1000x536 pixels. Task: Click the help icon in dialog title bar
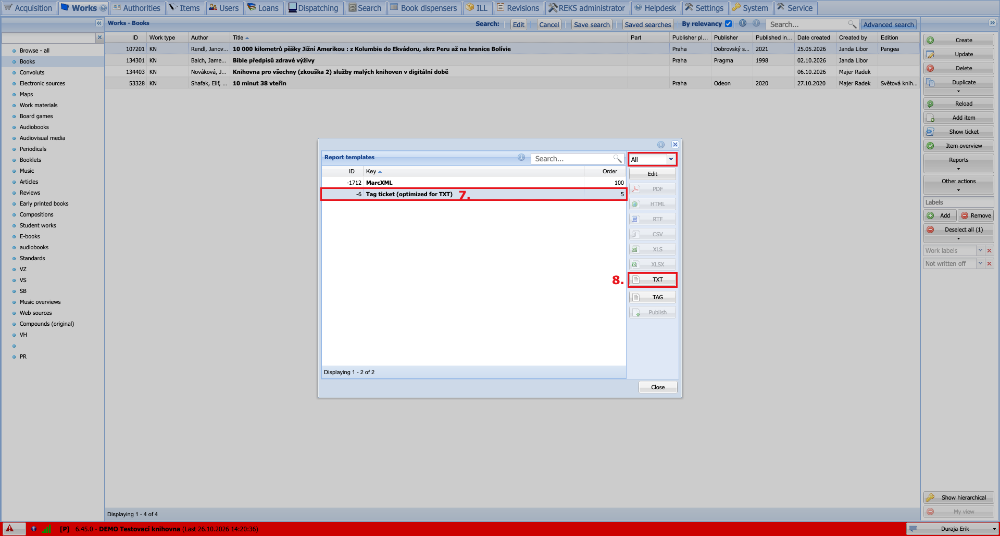[661, 144]
